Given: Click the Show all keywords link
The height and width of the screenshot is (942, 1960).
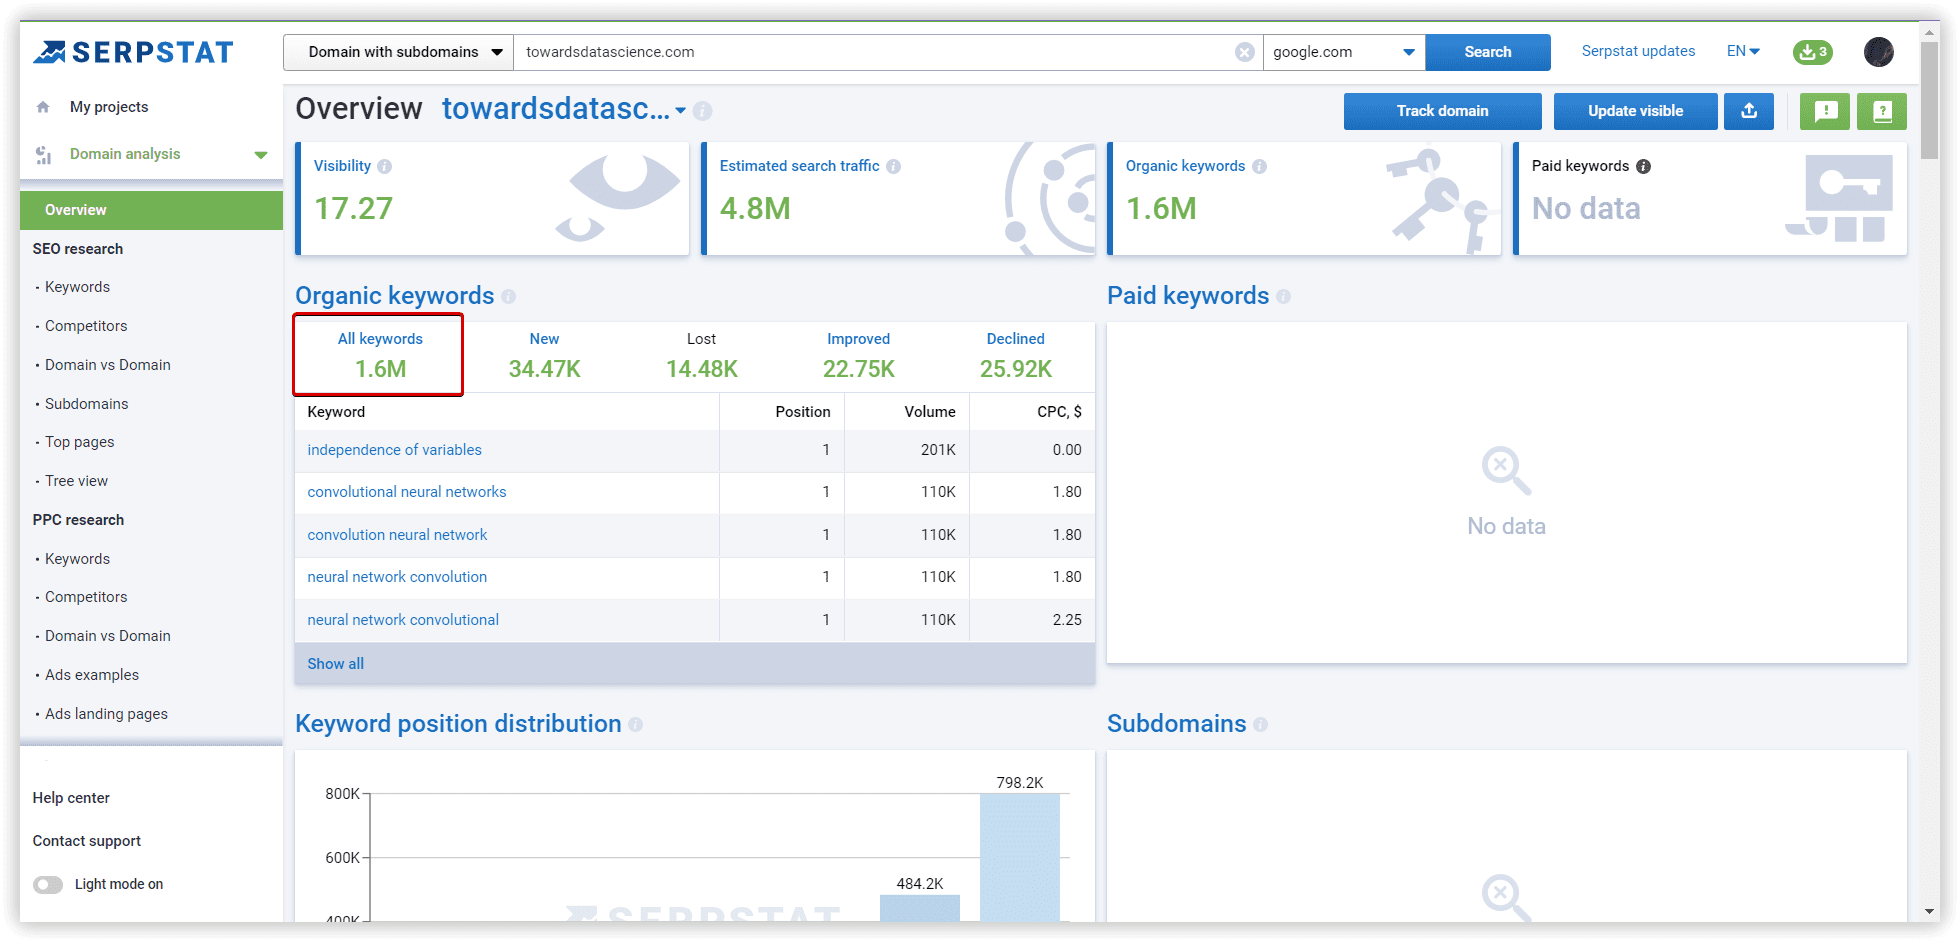Looking at the screenshot, I should [335, 664].
